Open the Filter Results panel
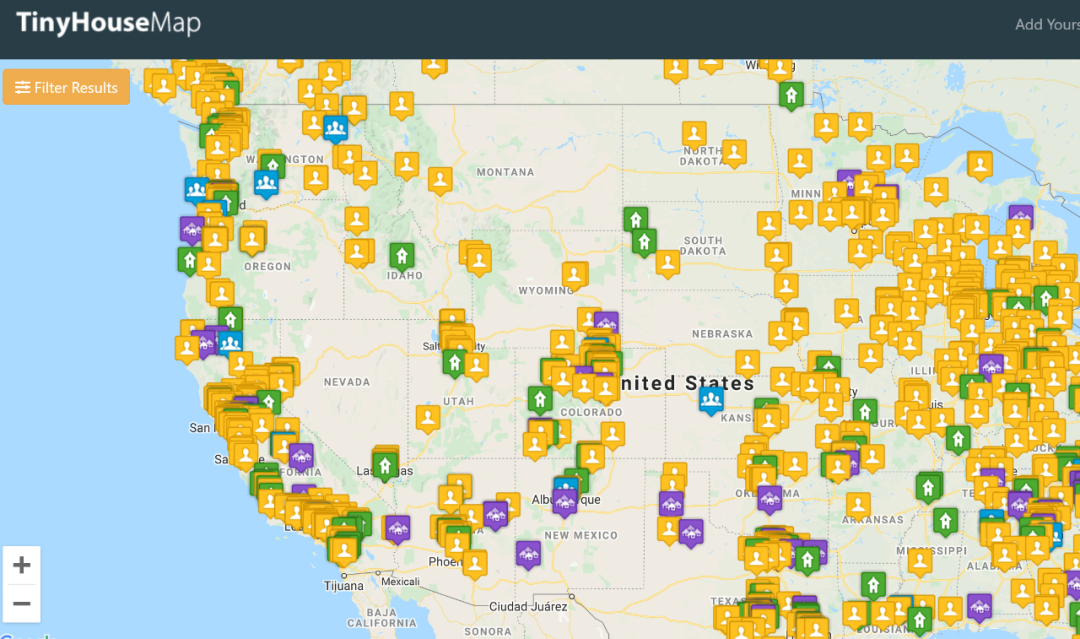The image size is (1080, 639). [66, 87]
